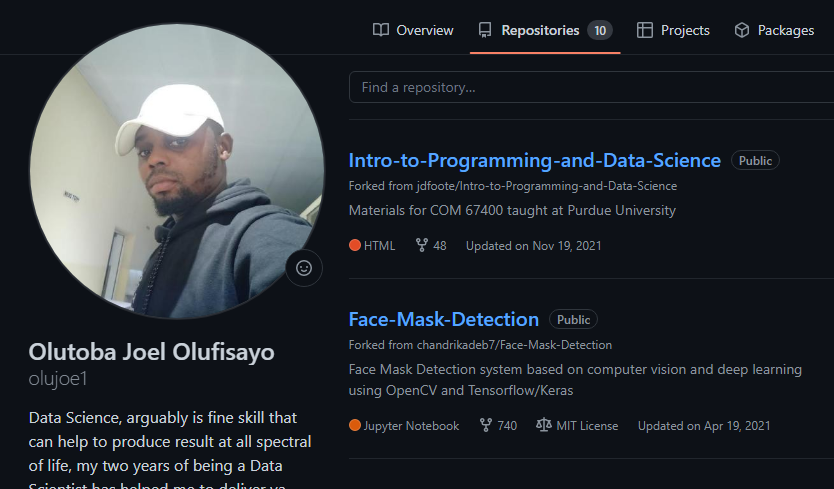Select the Repositories tab
This screenshot has width=834, height=489.
tap(540, 30)
